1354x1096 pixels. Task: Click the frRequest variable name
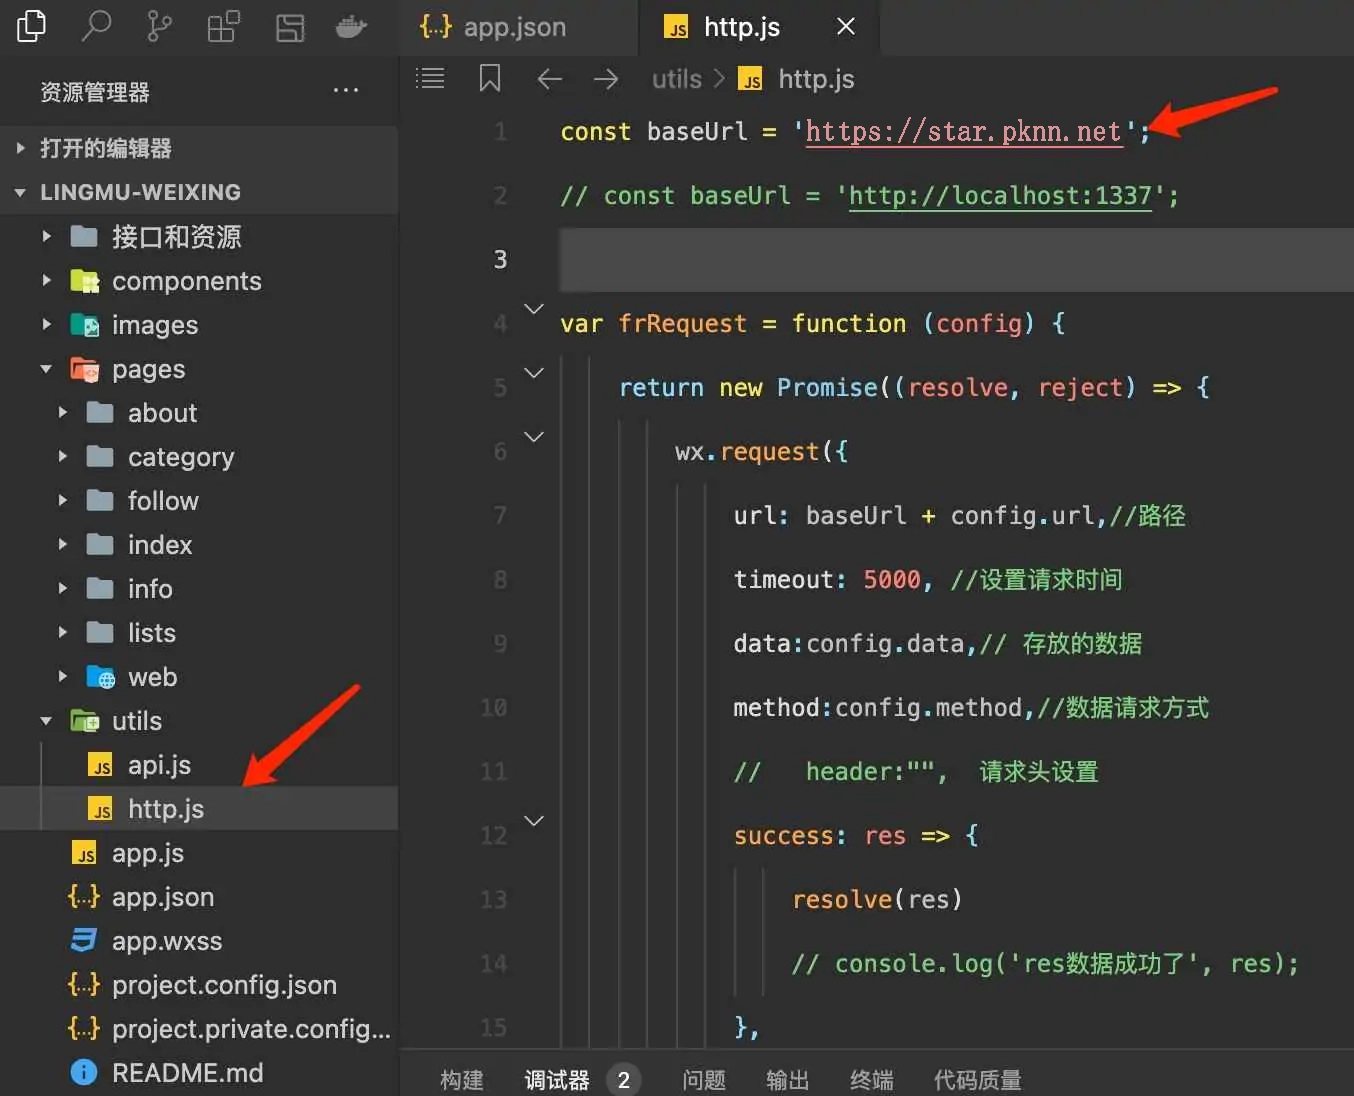click(682, 324)
